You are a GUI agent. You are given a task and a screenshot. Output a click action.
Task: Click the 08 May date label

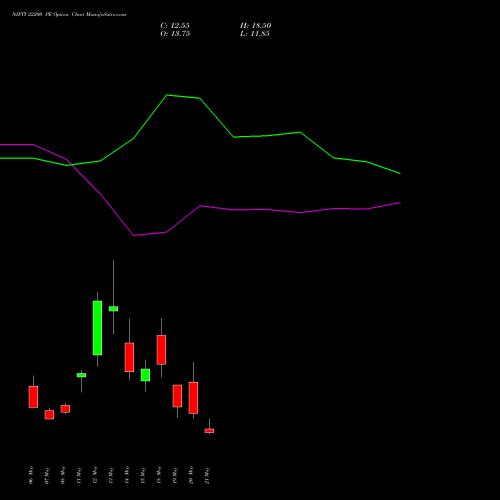pyautogui.click(x=63, y=475)
